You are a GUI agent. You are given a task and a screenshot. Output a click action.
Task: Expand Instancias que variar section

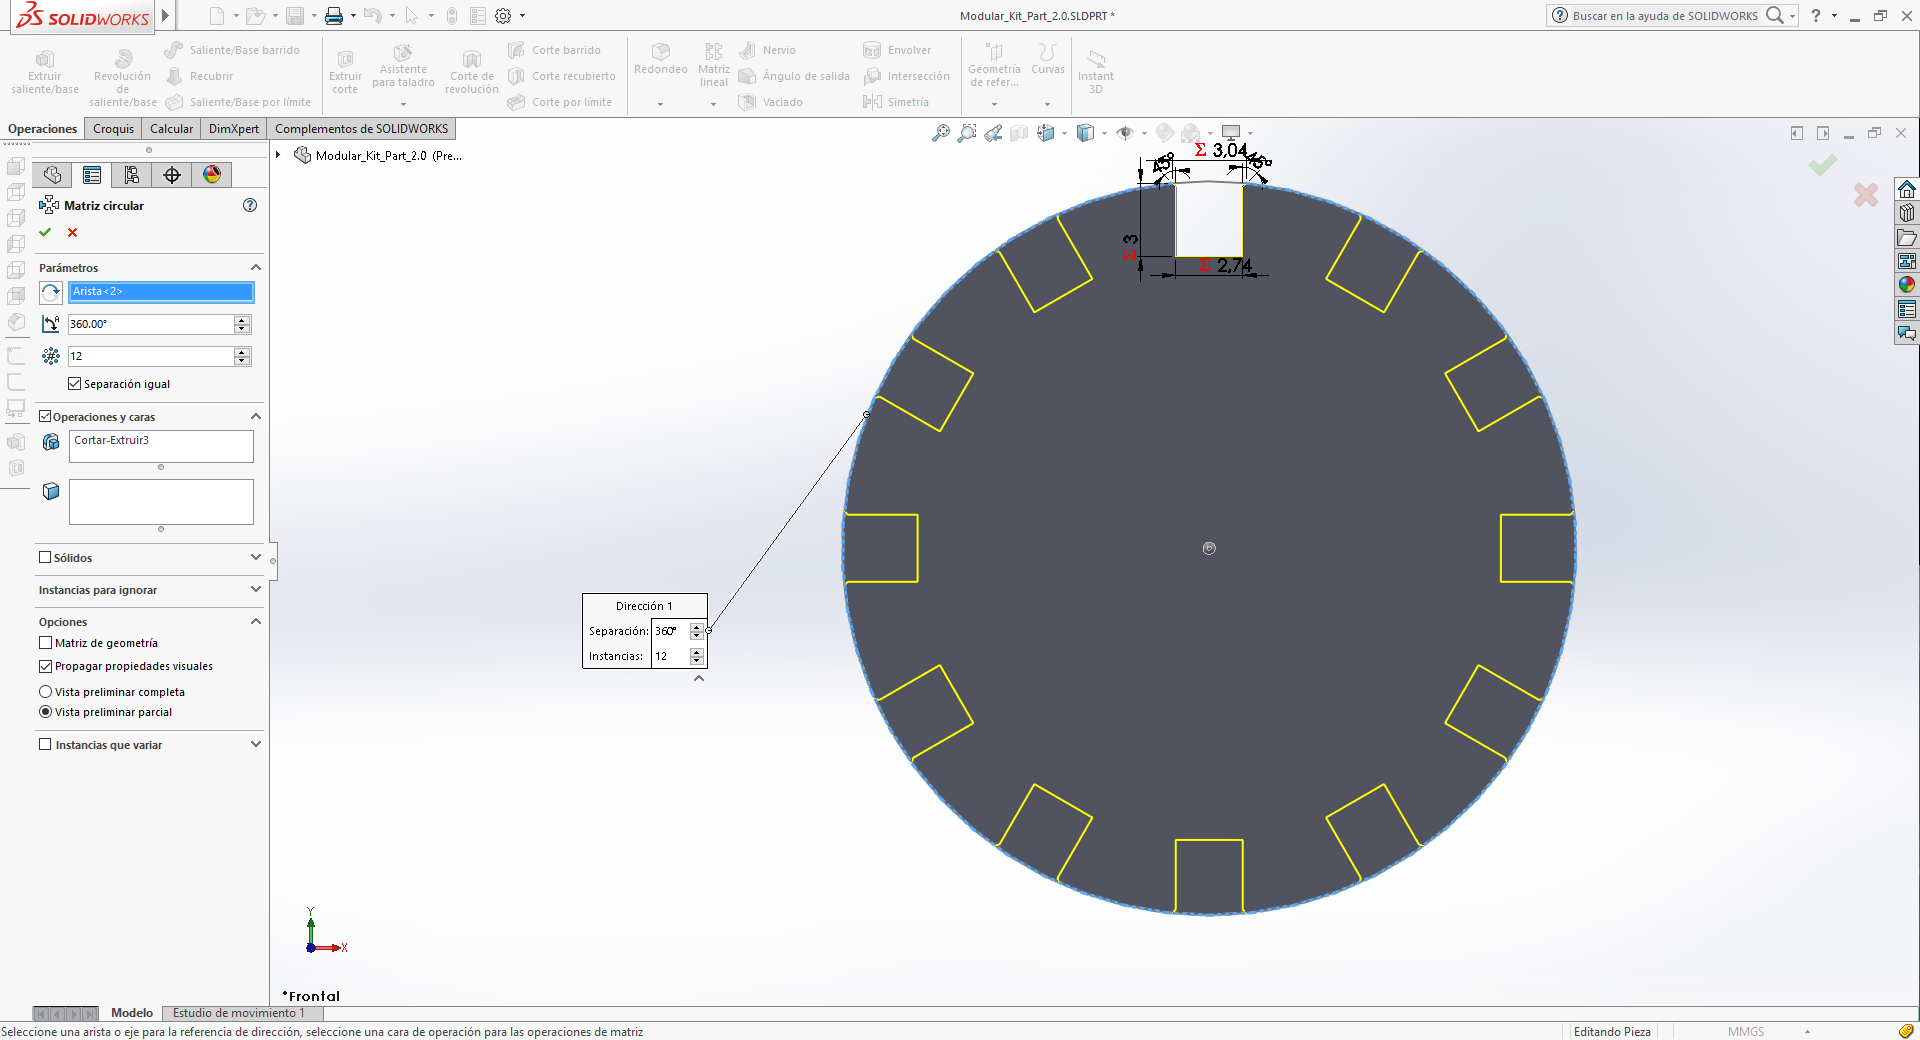(256, 744)
